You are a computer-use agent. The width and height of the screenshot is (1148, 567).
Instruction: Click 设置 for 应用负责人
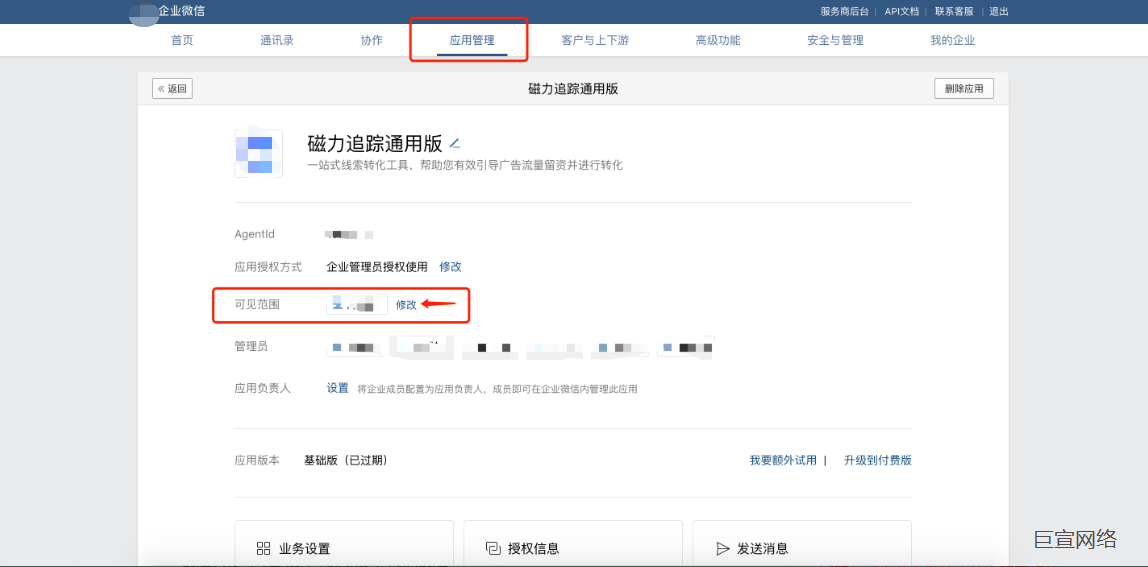(338, 388)
